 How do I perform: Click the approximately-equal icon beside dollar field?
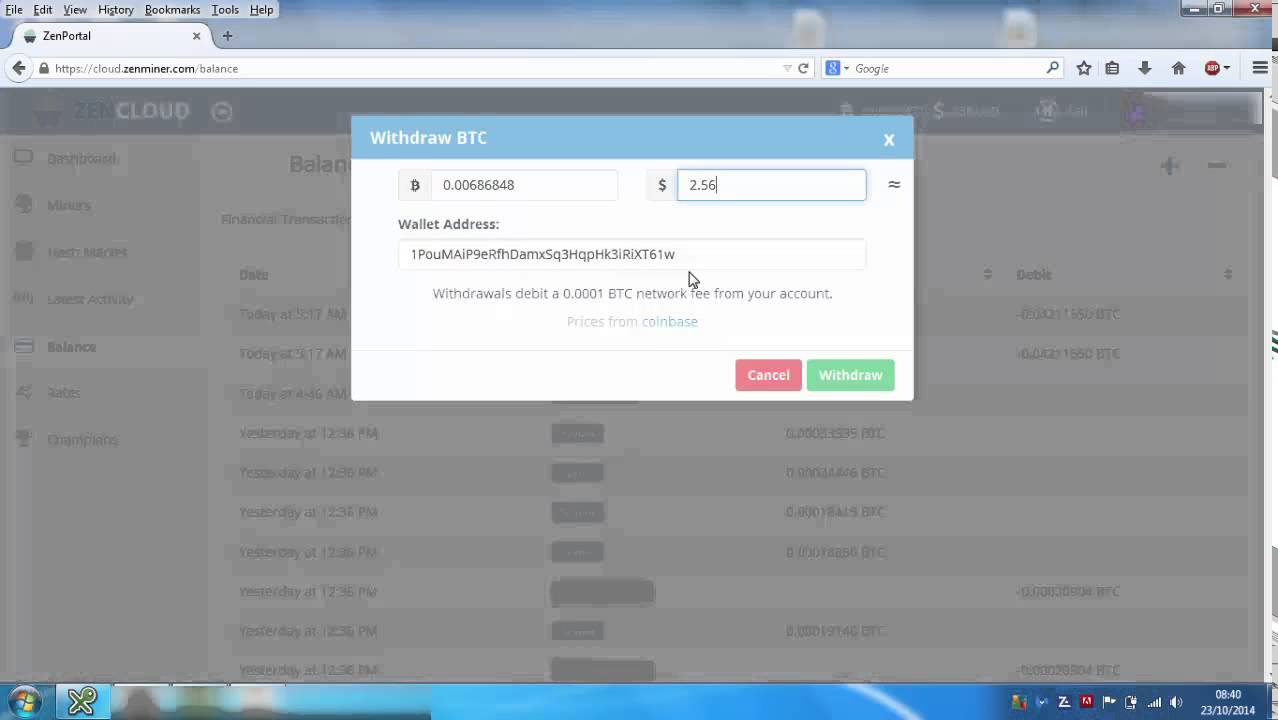894,185
